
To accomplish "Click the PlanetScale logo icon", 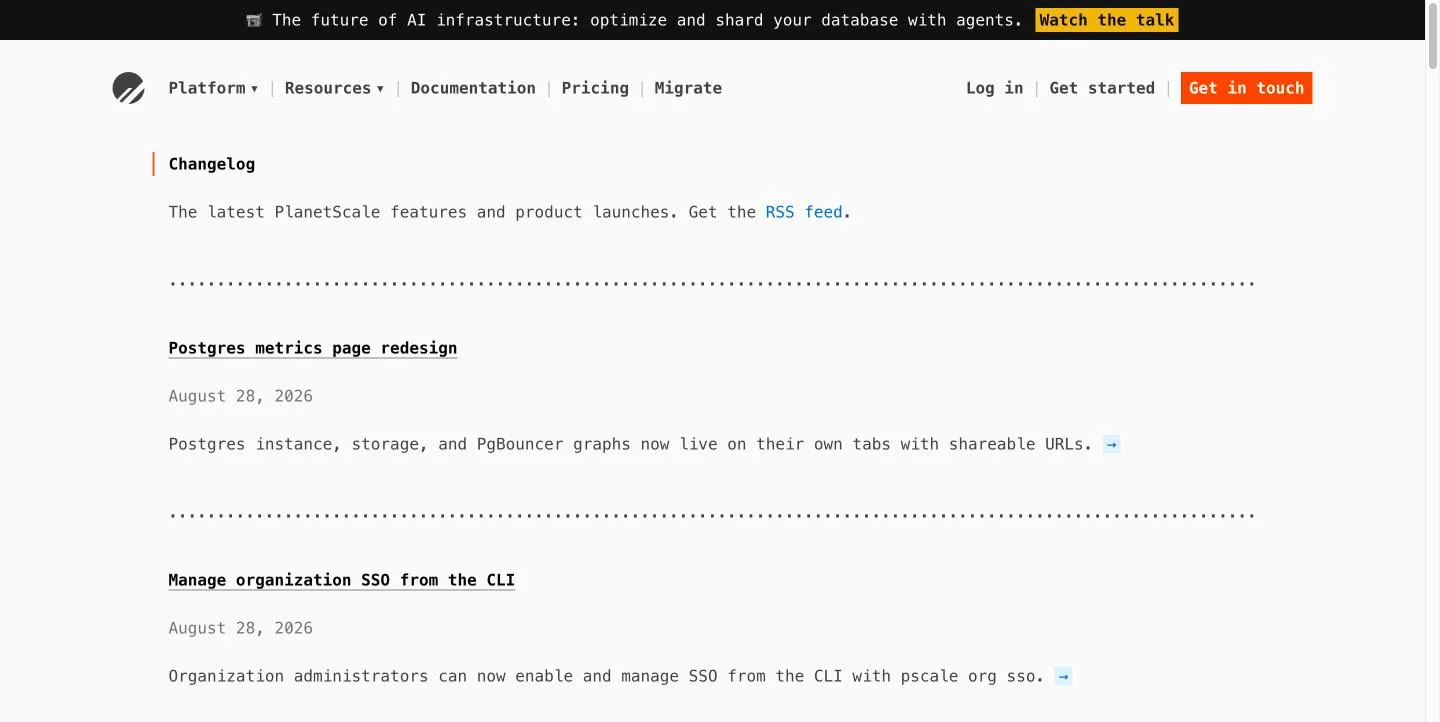I will coord(128,88).
